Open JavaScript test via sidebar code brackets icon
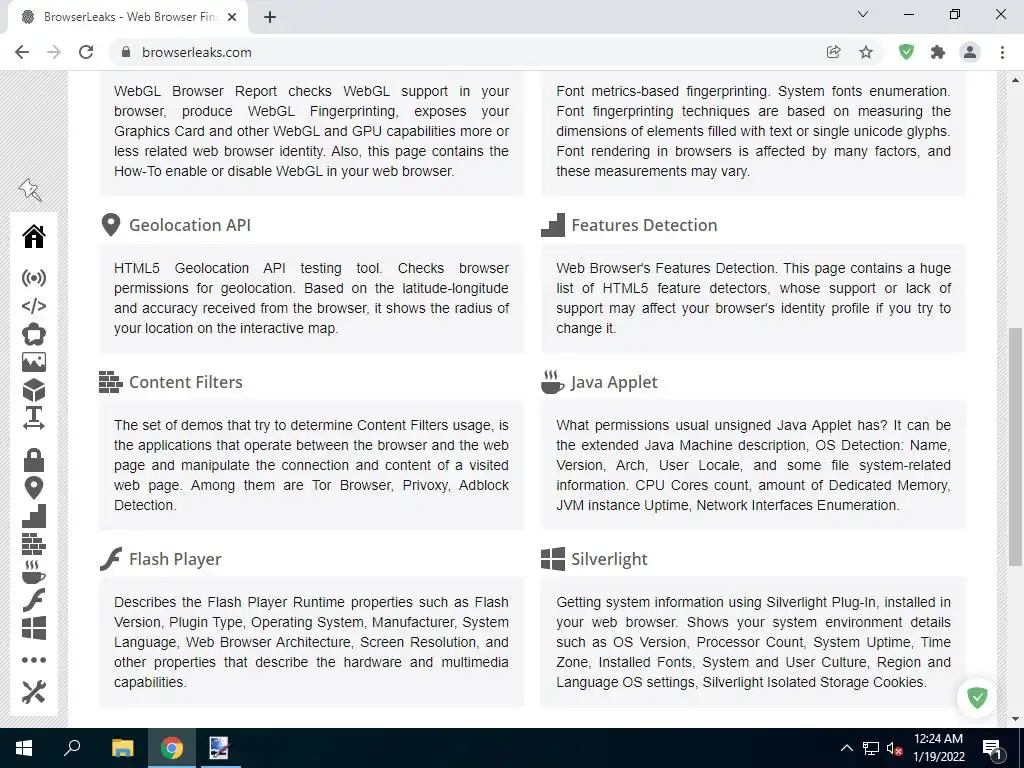1024x768 pixels. click(34, 306)
